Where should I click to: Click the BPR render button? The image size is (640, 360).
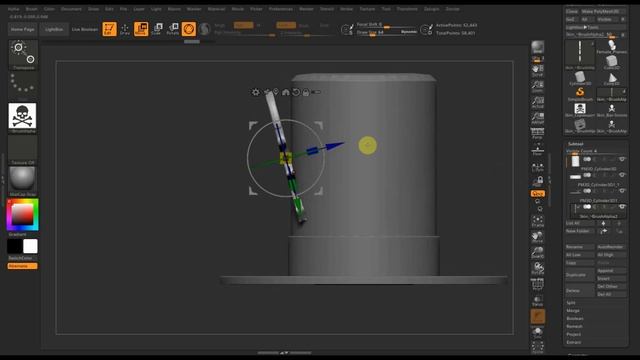[x=538, y=47]
